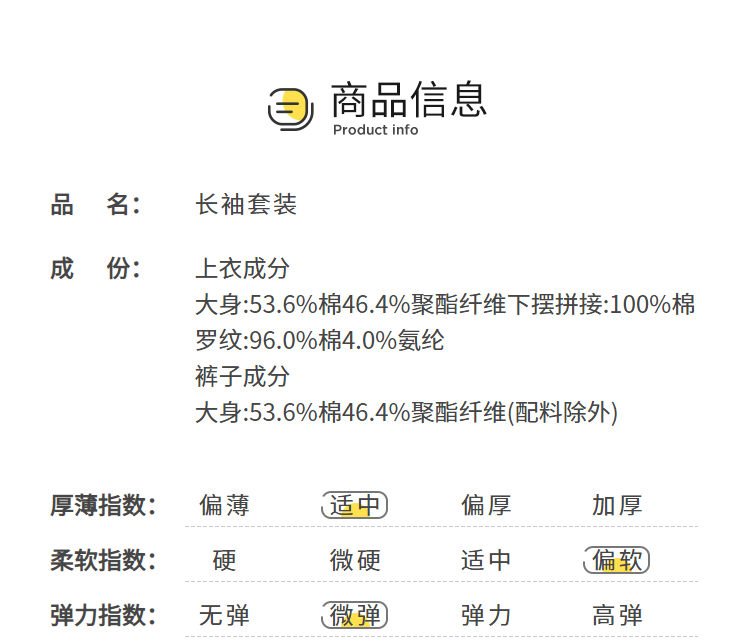Image resolution: width=750 pixels, height=642 pixels.
Task: Select highlighted 适中 in the 厚薄指数 row
Action: tap(355, 506)
